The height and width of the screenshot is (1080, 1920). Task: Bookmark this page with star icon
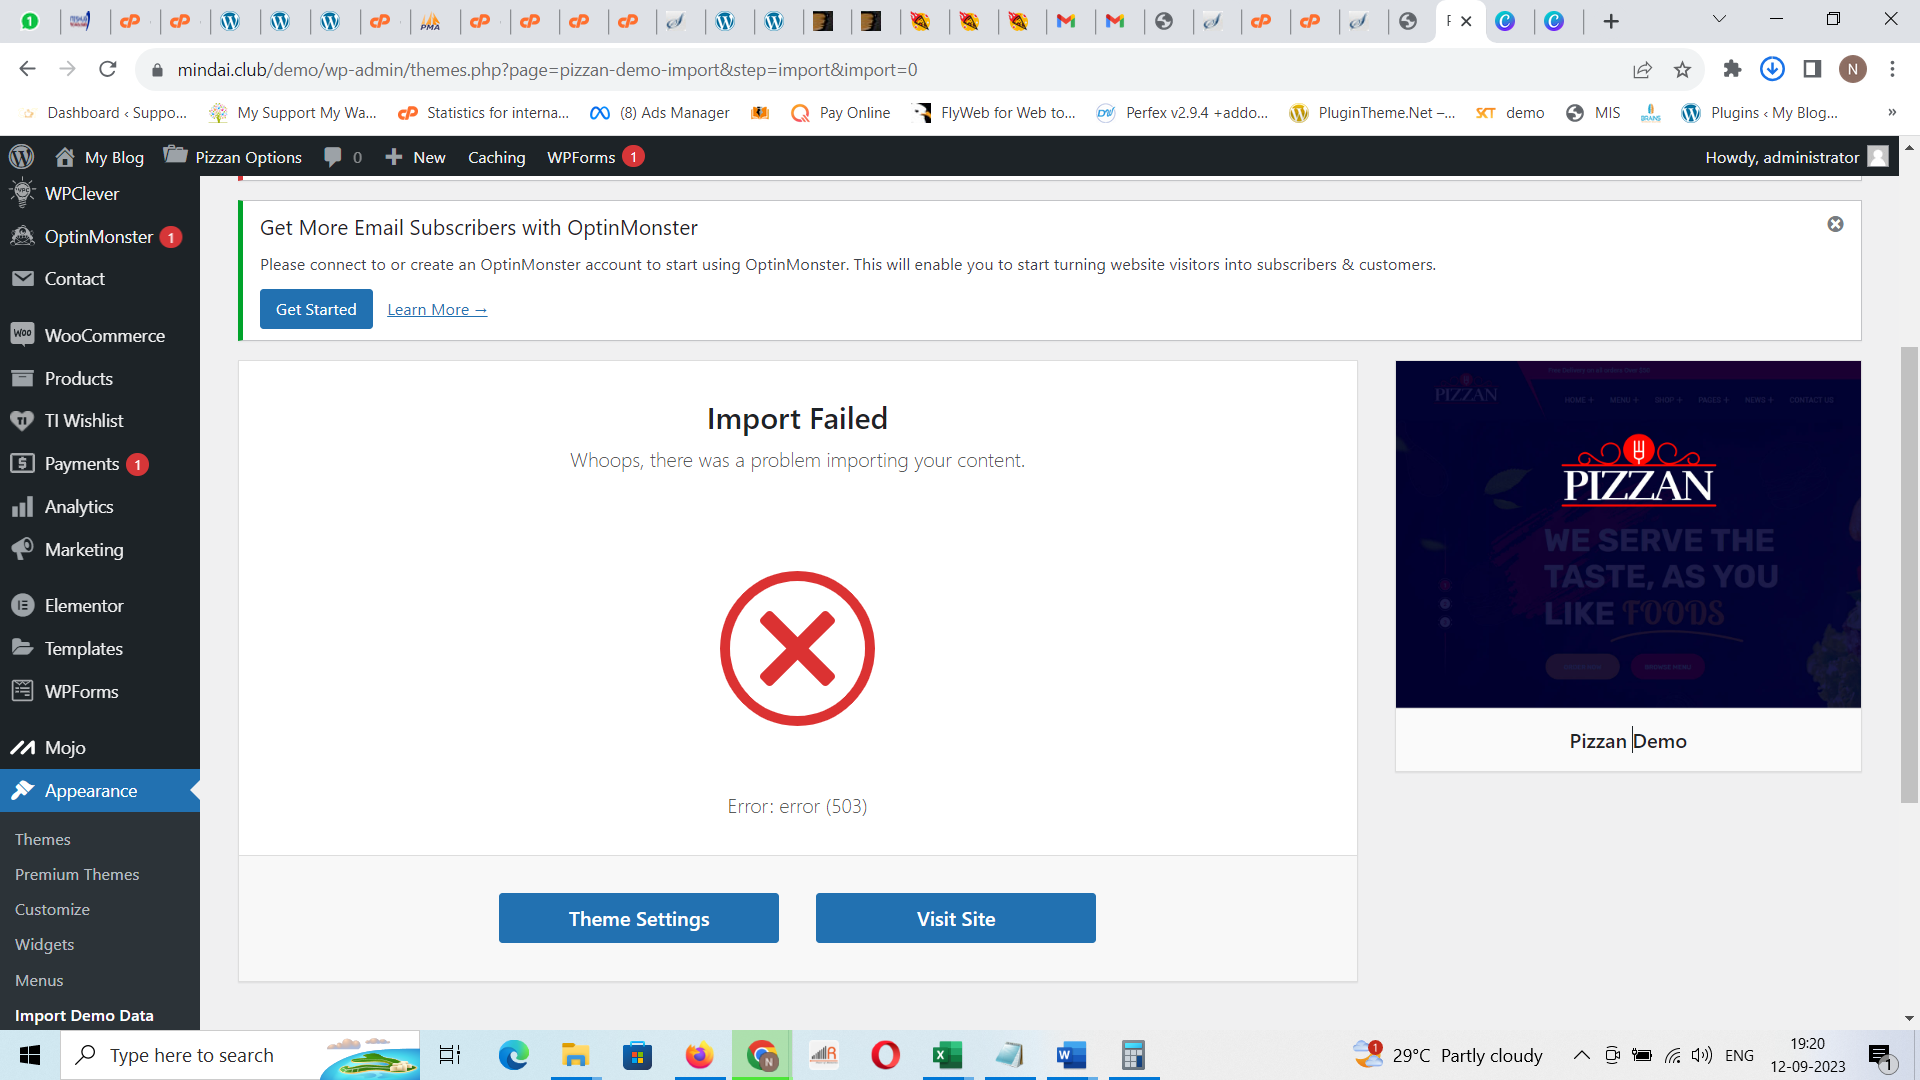[x=1682, y=69]
